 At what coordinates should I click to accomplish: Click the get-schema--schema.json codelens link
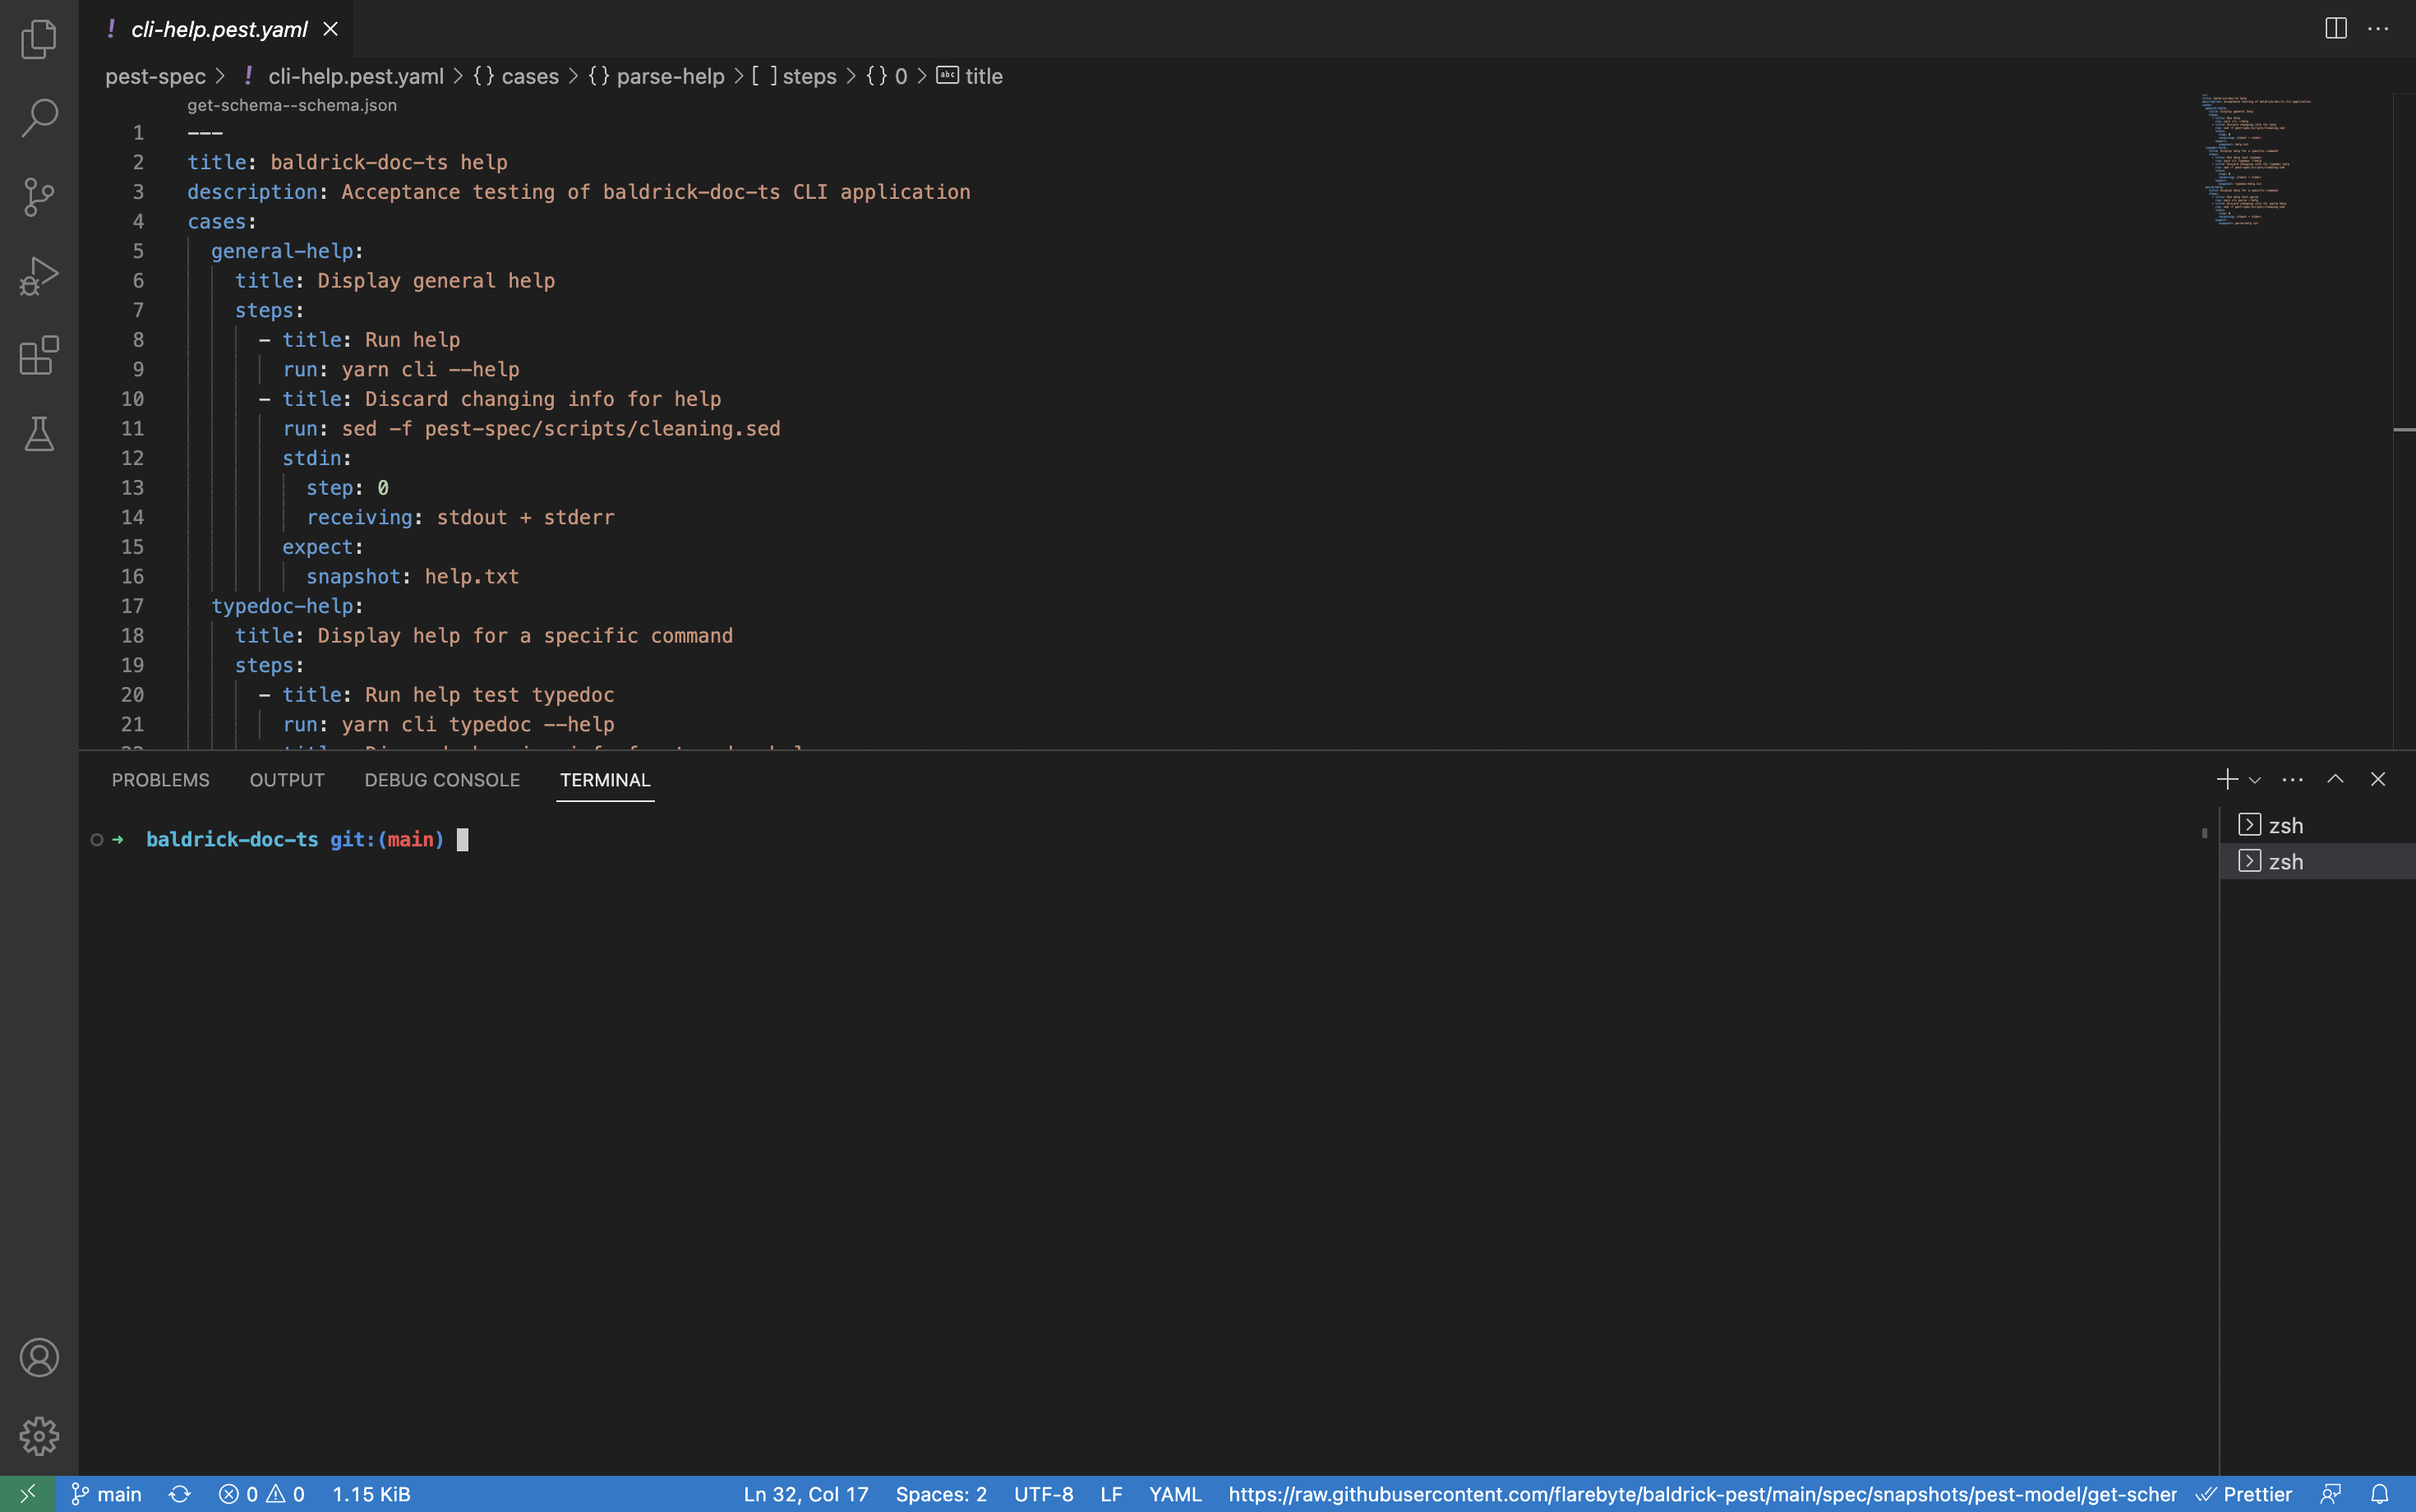coord(292,105)
